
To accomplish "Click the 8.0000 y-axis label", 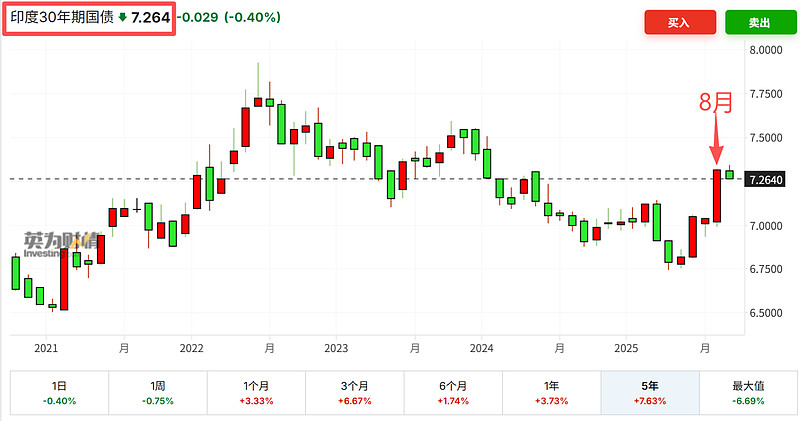I will [766, 50].
